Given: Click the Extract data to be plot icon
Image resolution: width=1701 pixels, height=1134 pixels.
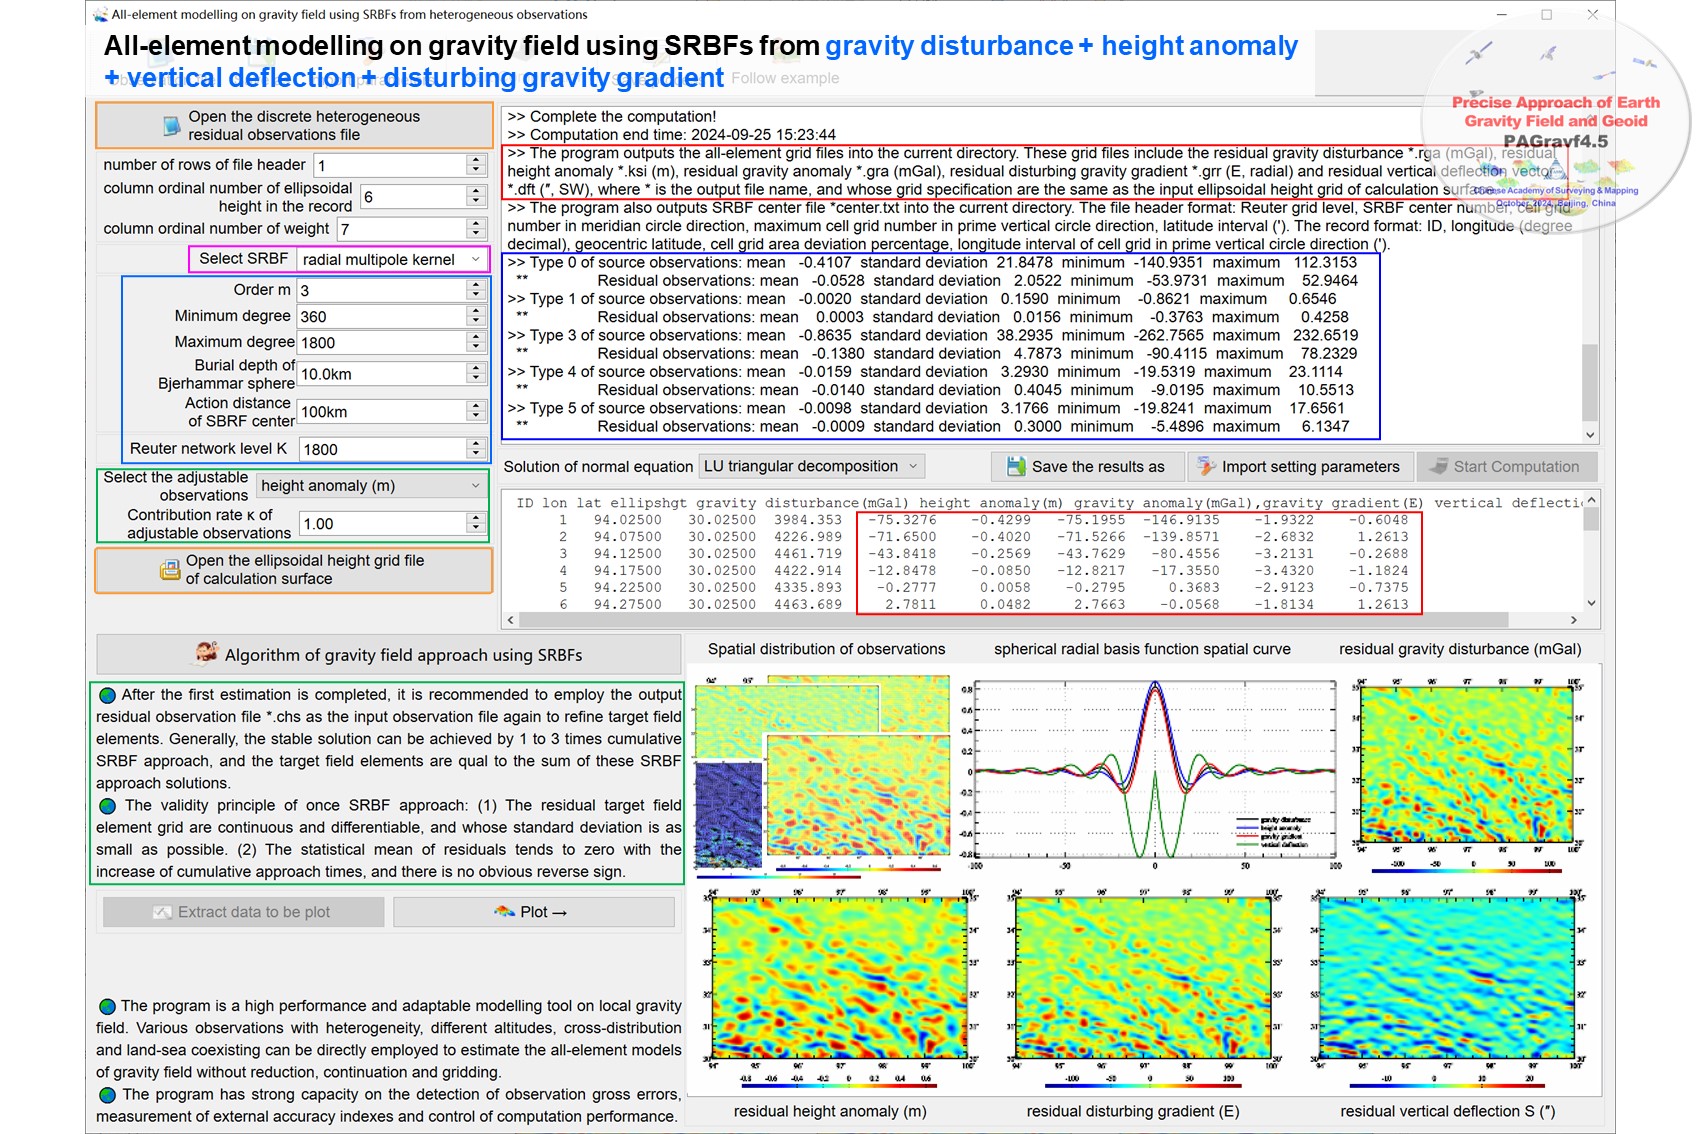Looking at the screenshot, I should click(x=162, y=912).
